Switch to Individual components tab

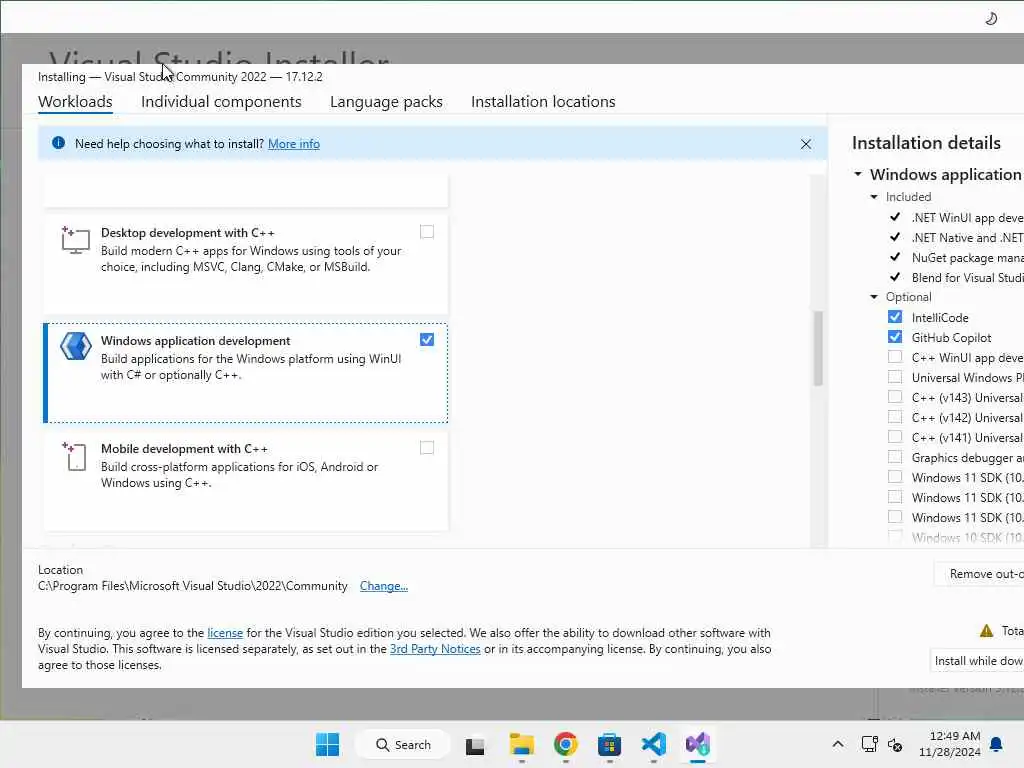221,102
